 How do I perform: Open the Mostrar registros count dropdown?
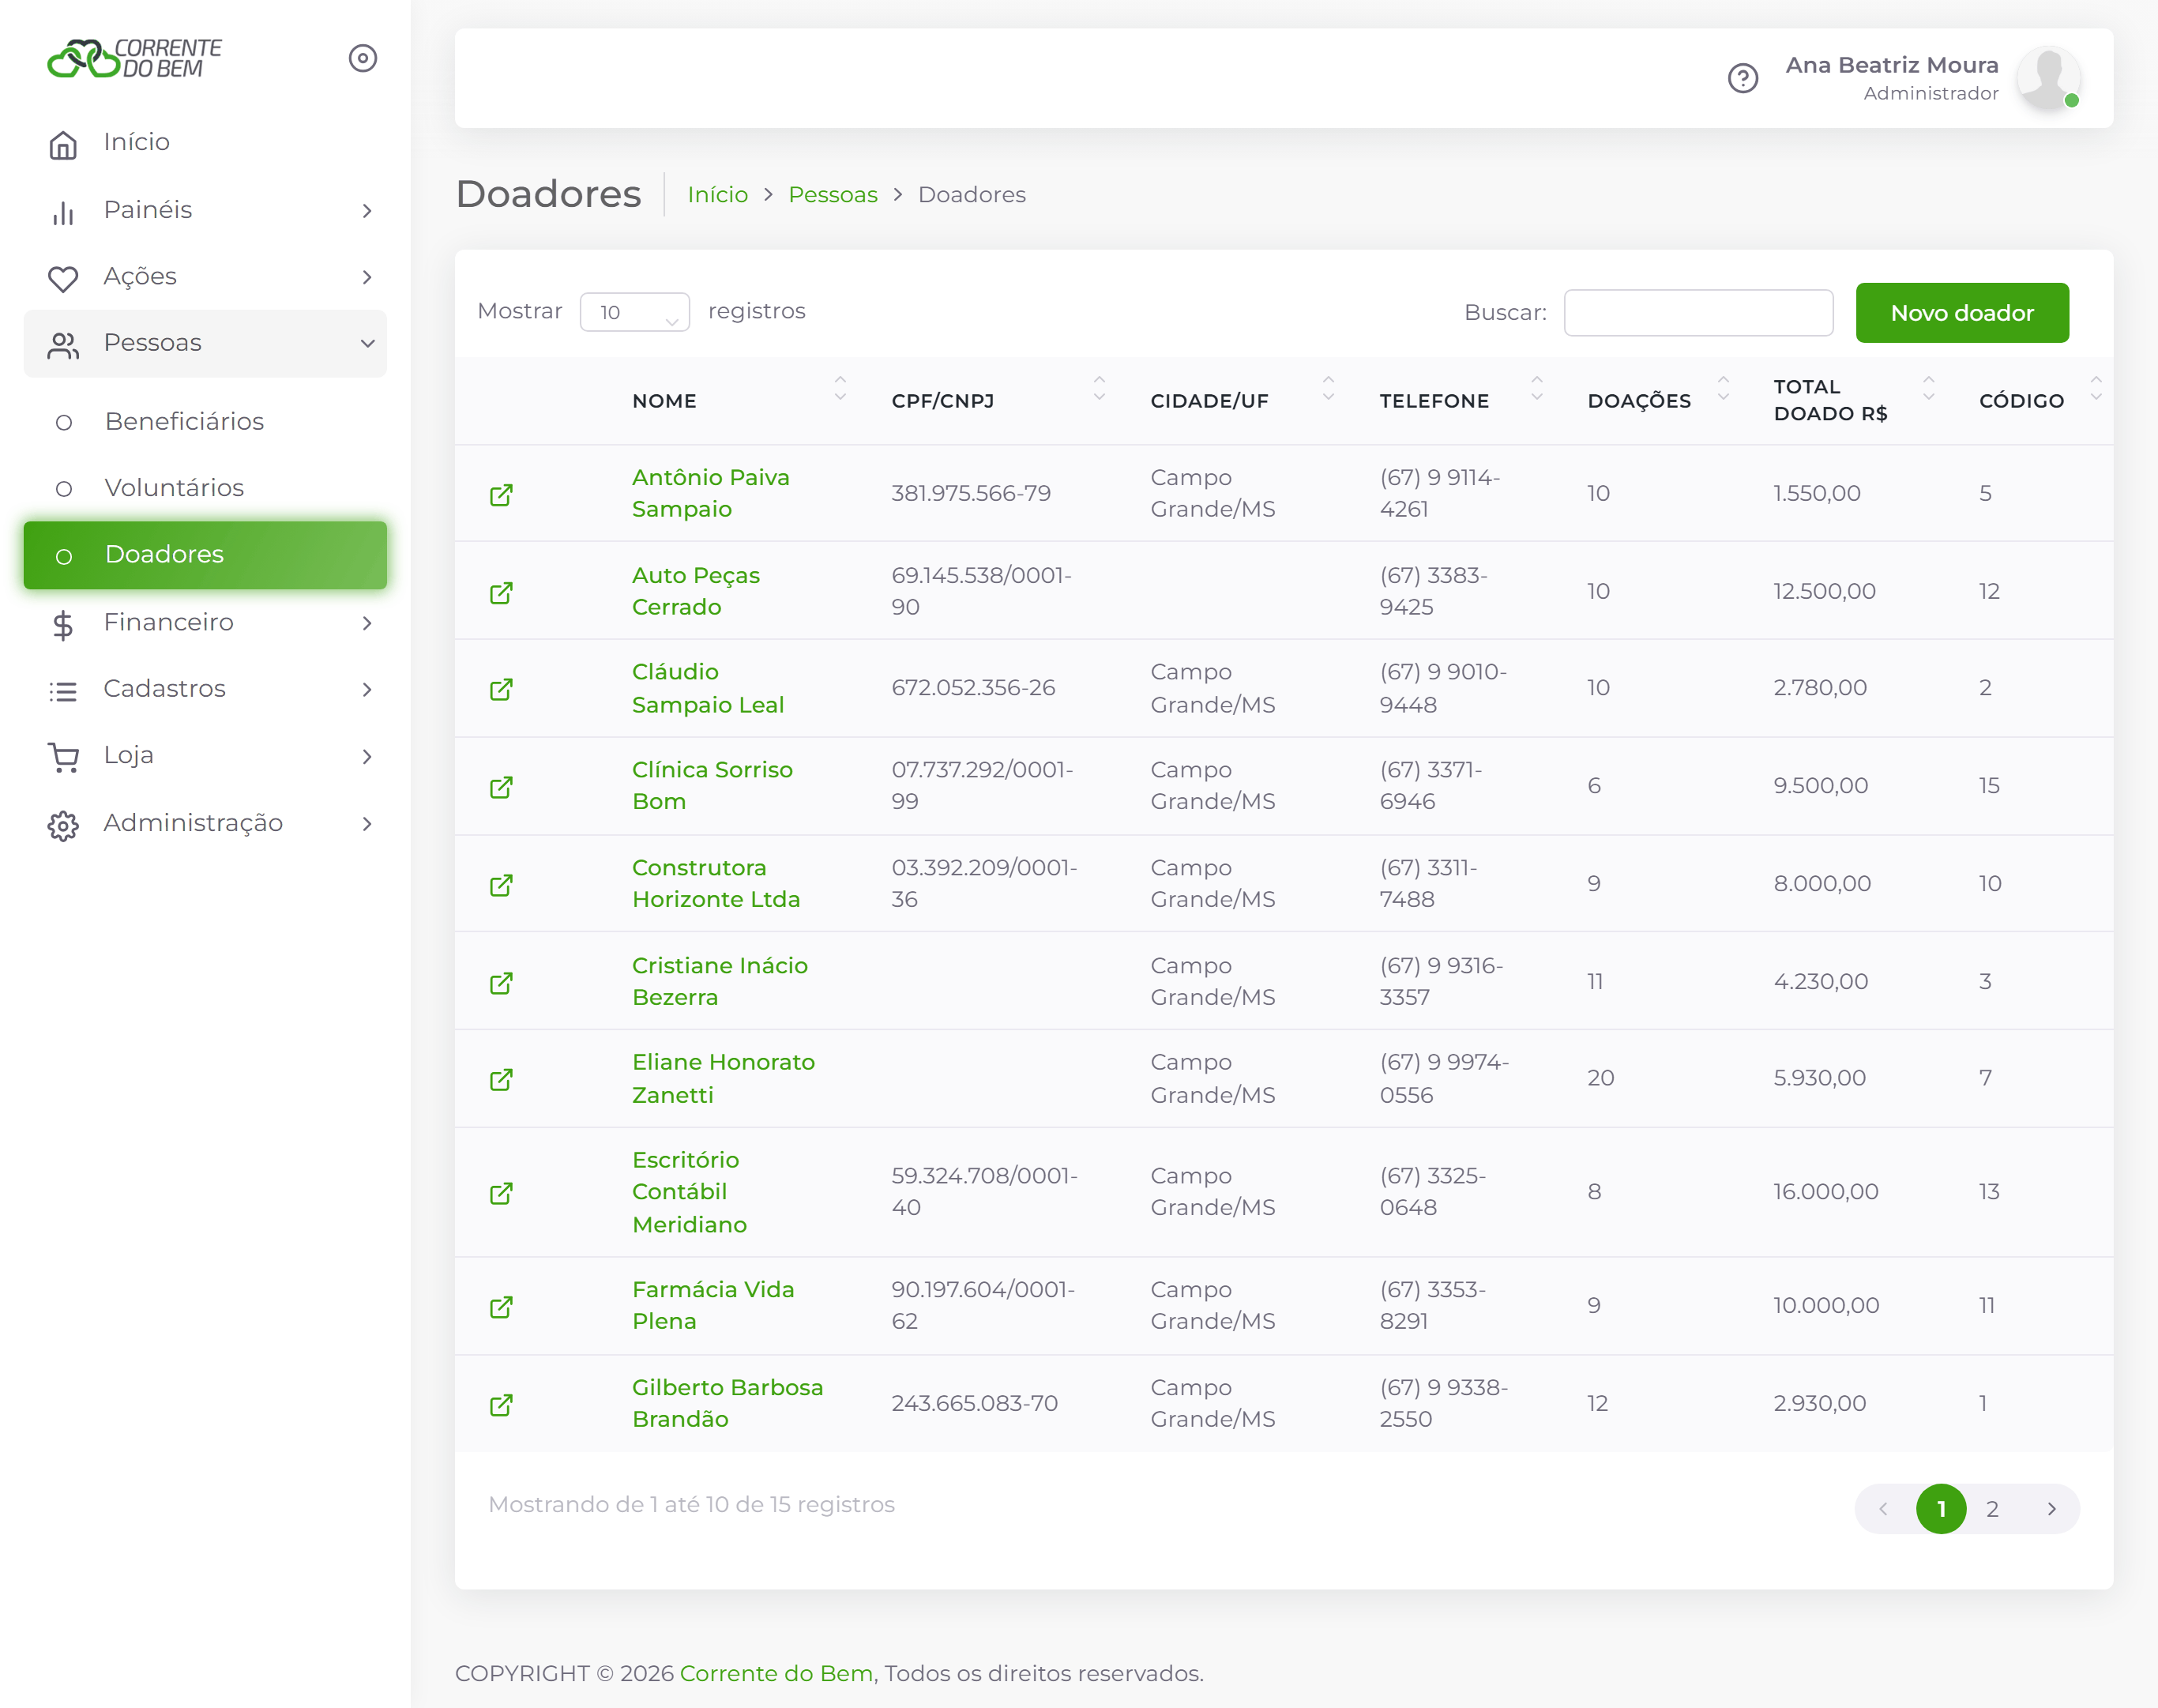coord(635,312)
